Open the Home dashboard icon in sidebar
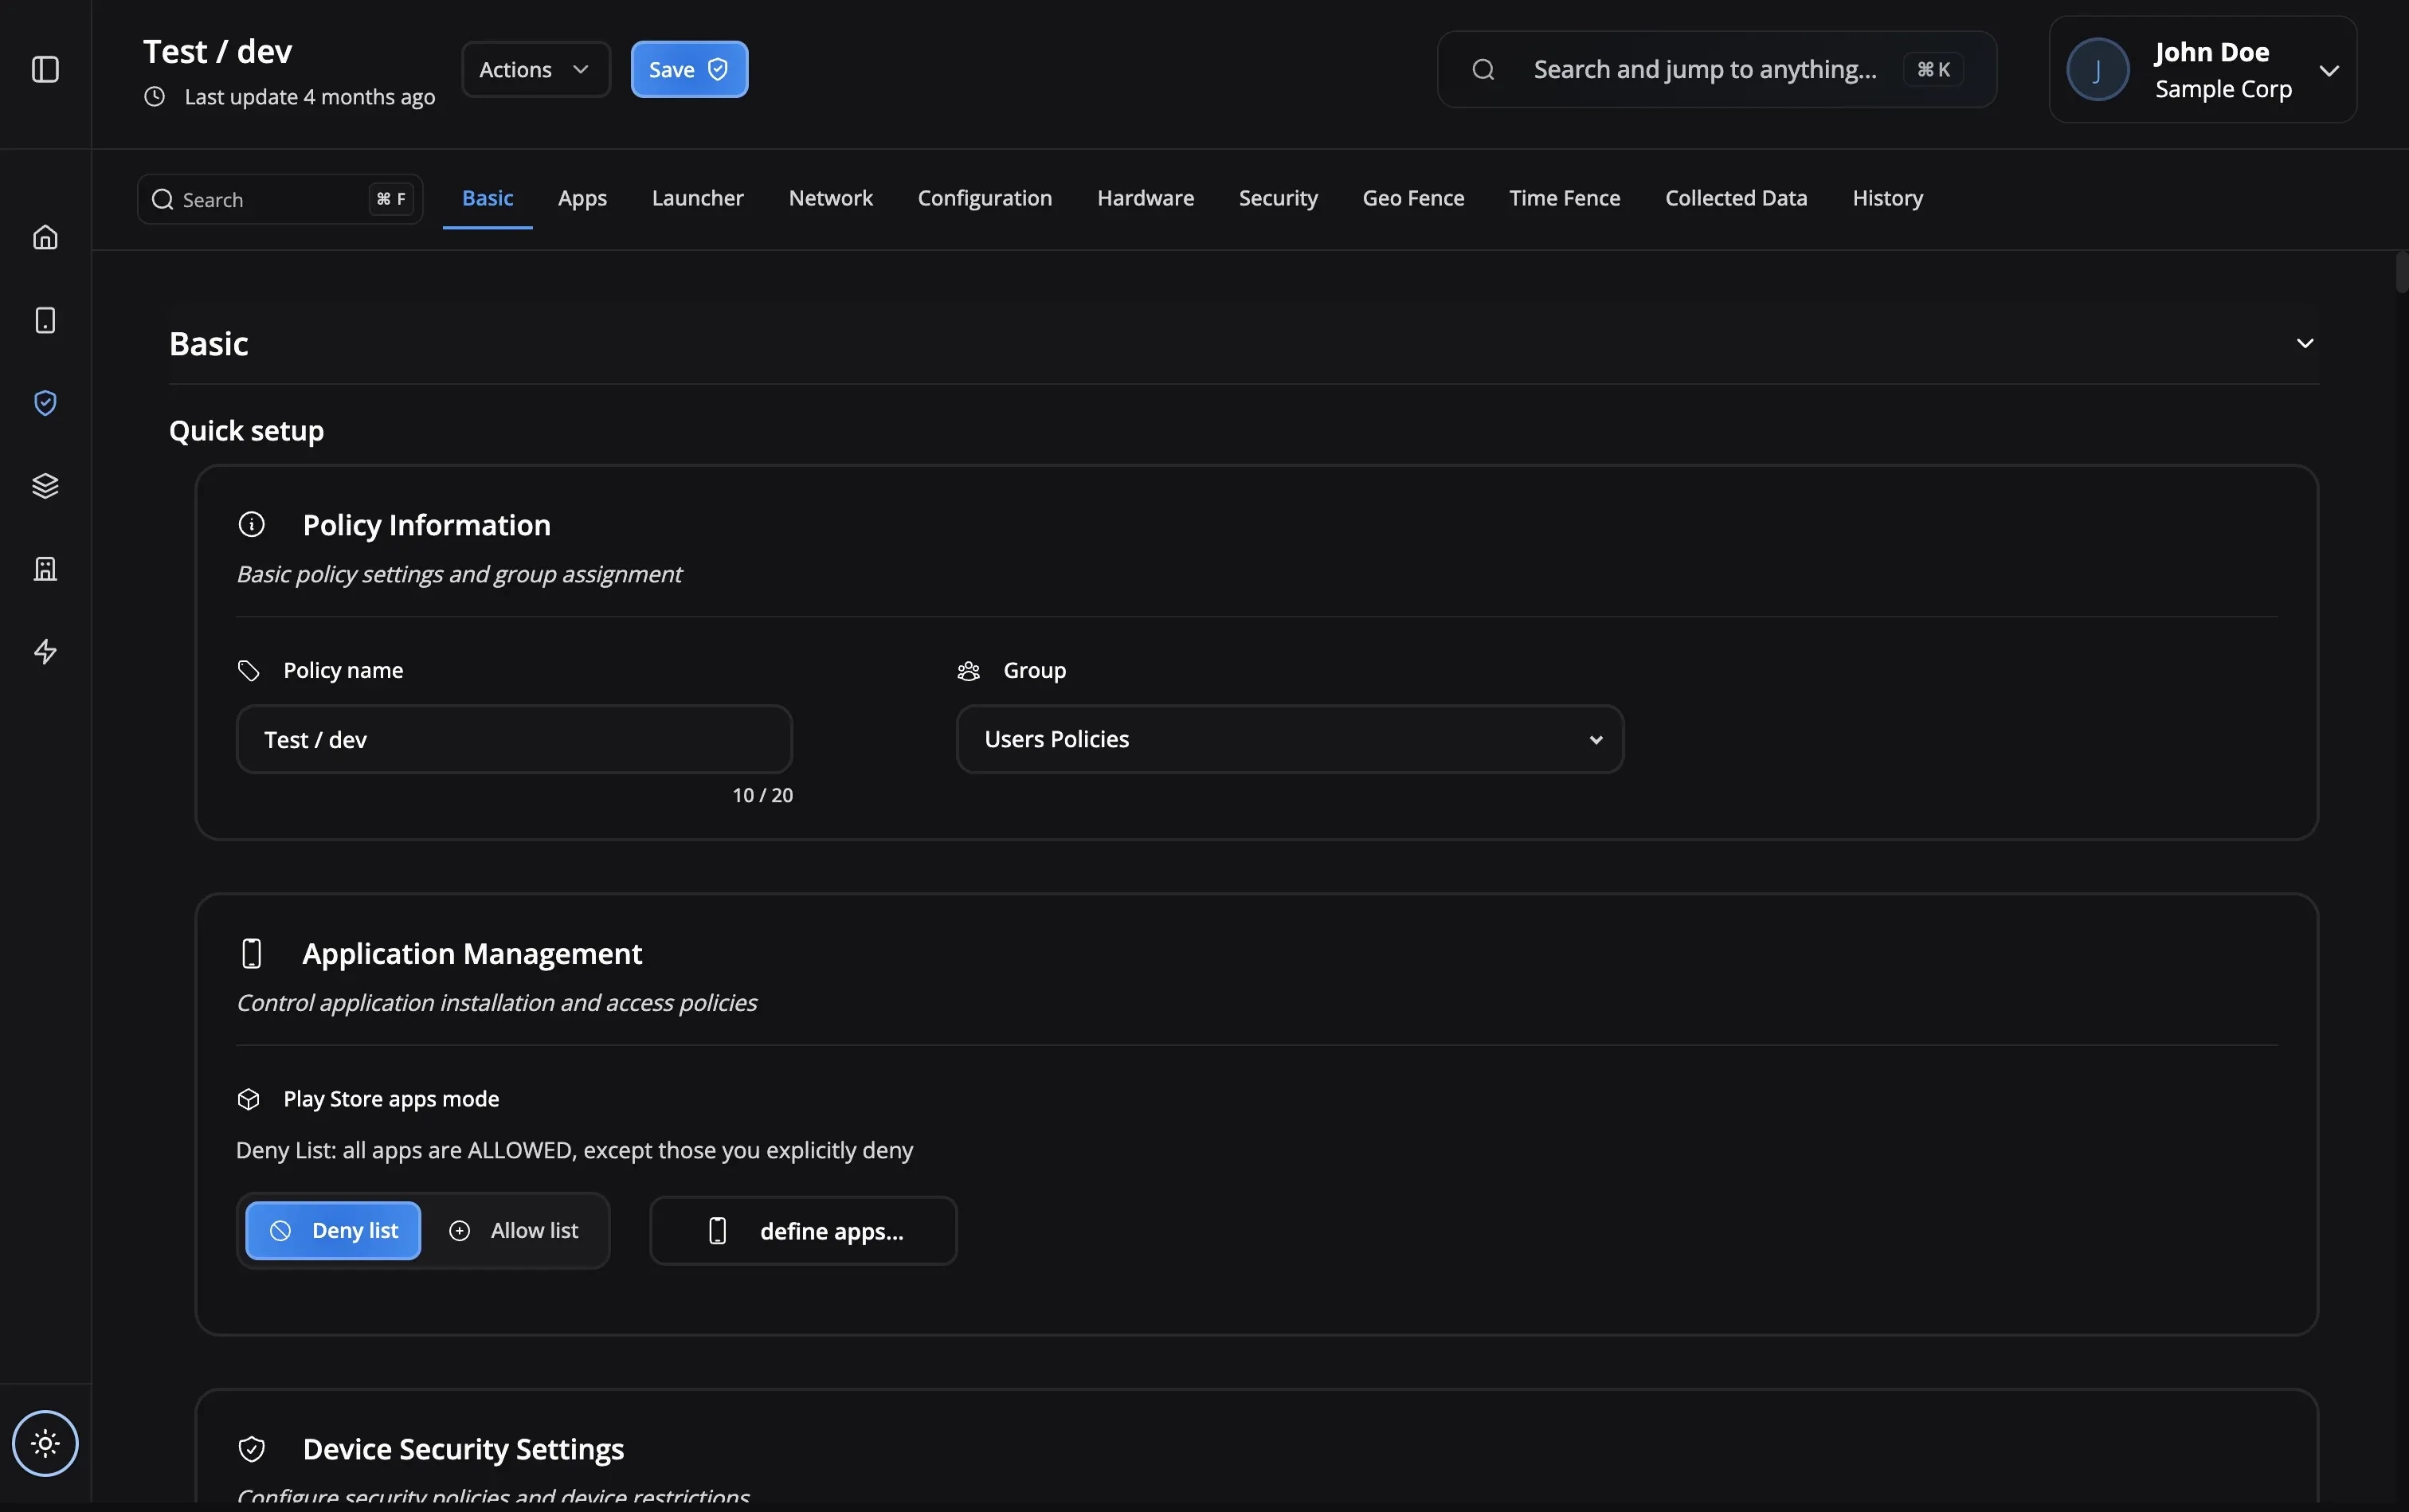The height and width of the screenshot is (1512, 2409). [x=45, y=237]
